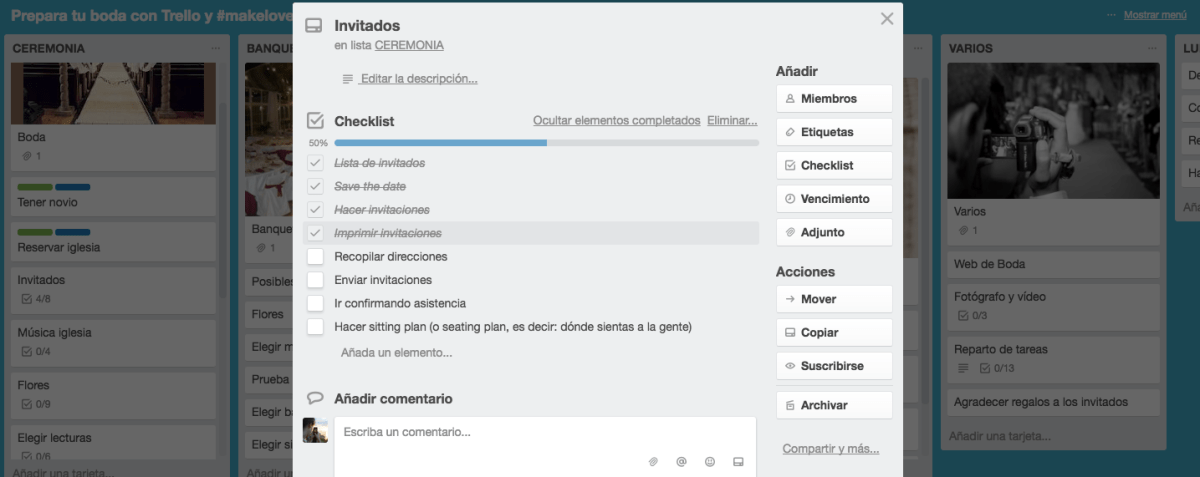Image resolution: width=1200 pixels, height=477 pixels.
Task: Open Compartir y más options
Action: click(x=830, y=449)
